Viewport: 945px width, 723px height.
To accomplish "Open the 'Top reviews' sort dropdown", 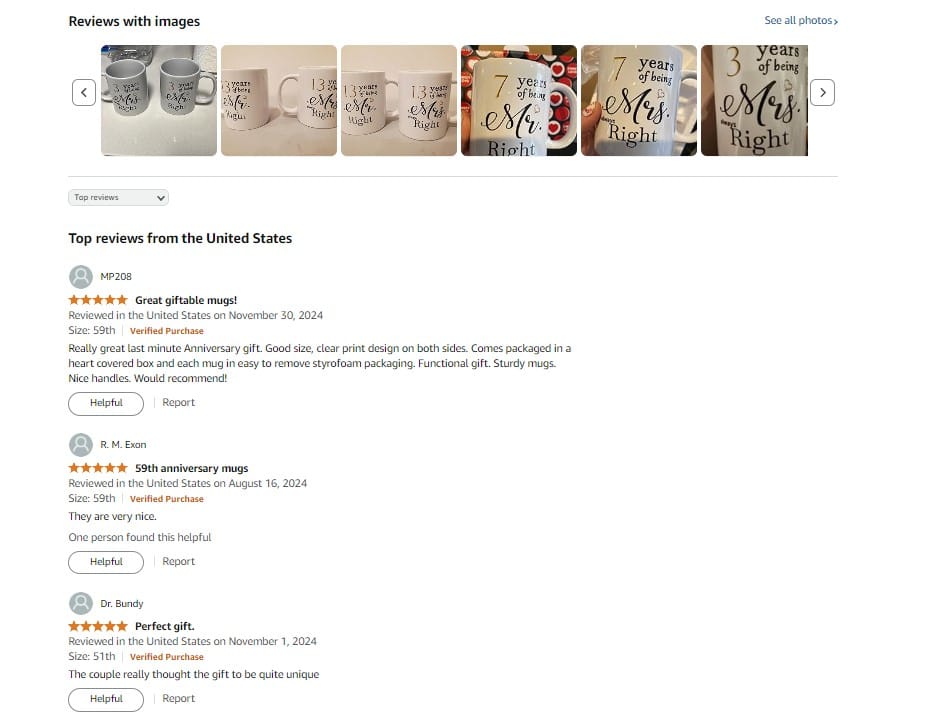I will point(118,198).
